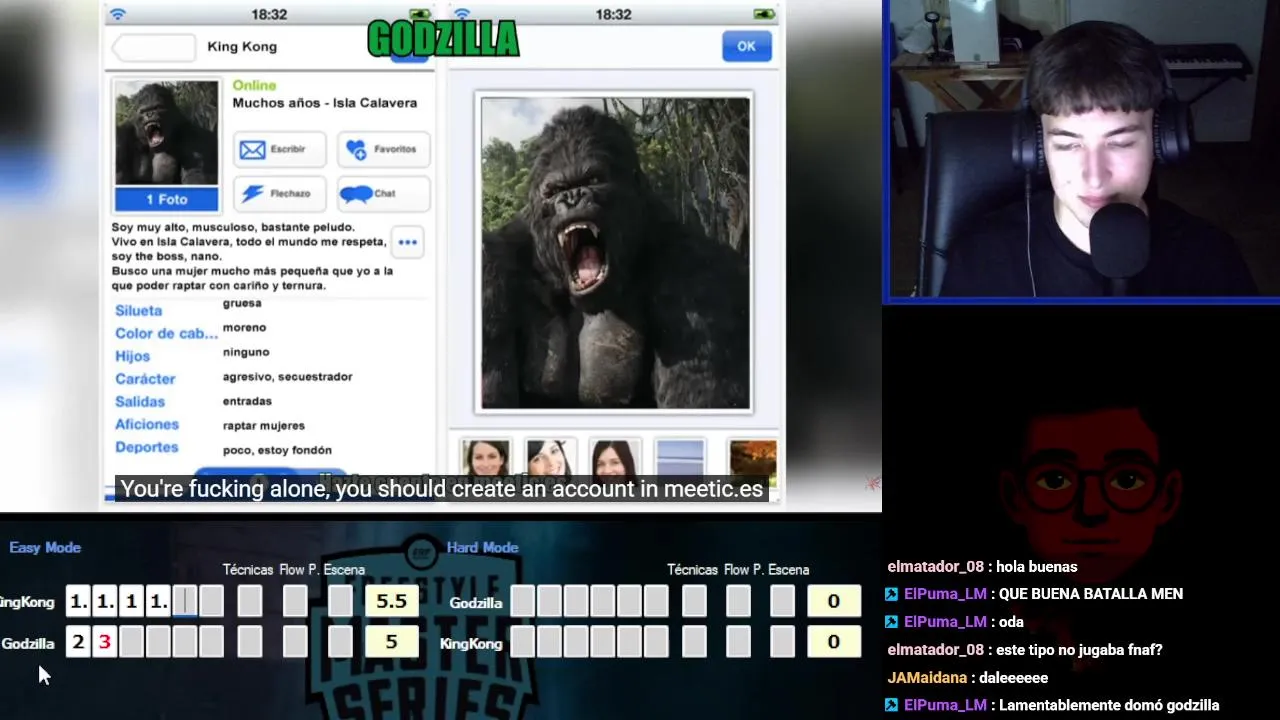Screen dimensions: 1280x720
Task: Click KingKong's Técnicas cell in Easy Mode
Action: [249, 601]
